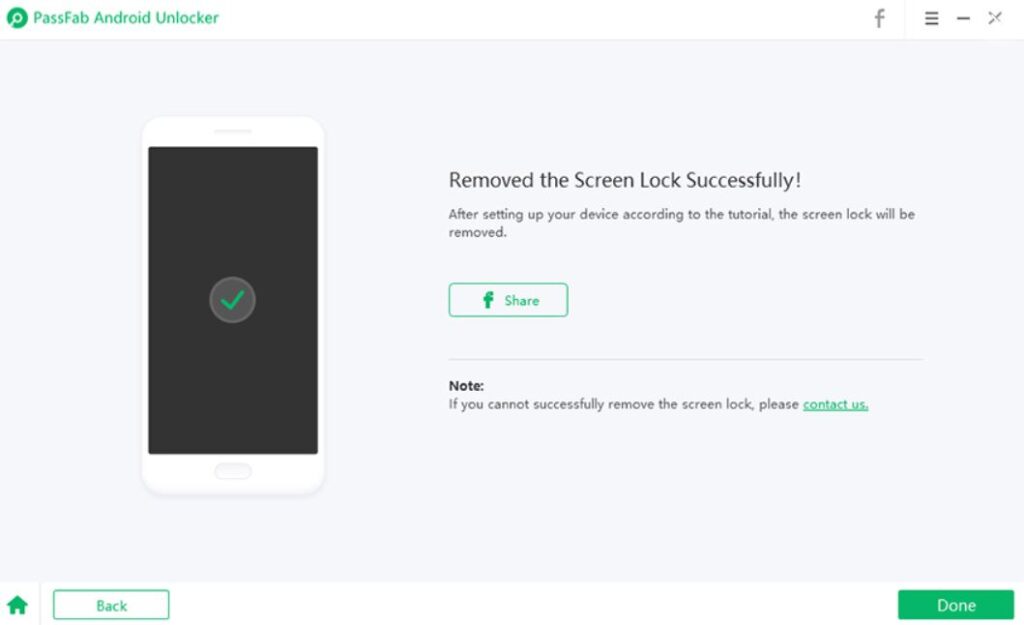Click the green checkmark success icon
This screenshot has height=625, width=1024.
pyautogui.click(x=233, y=300)
